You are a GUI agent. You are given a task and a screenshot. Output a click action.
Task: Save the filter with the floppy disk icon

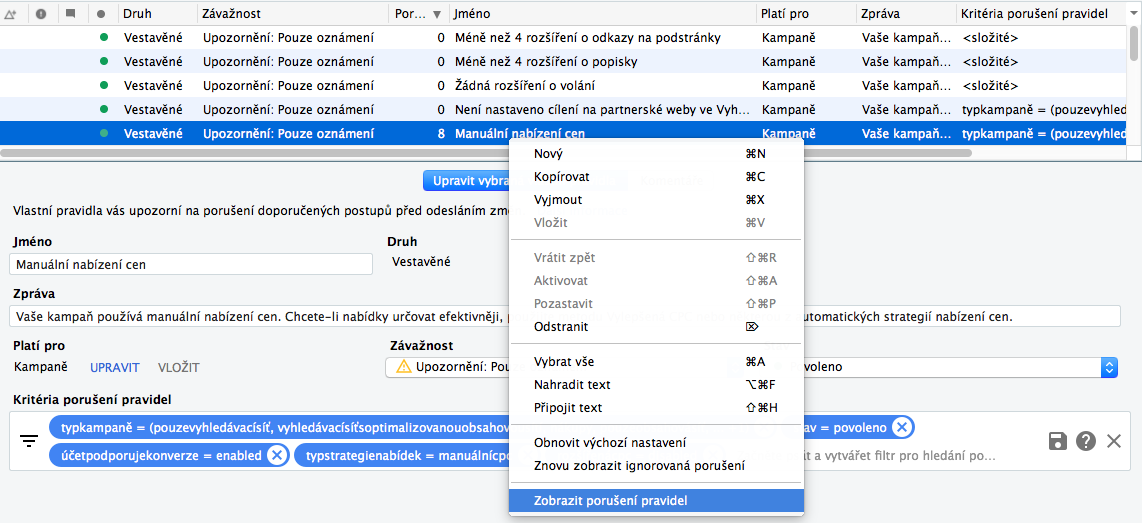pos(1058,441)
